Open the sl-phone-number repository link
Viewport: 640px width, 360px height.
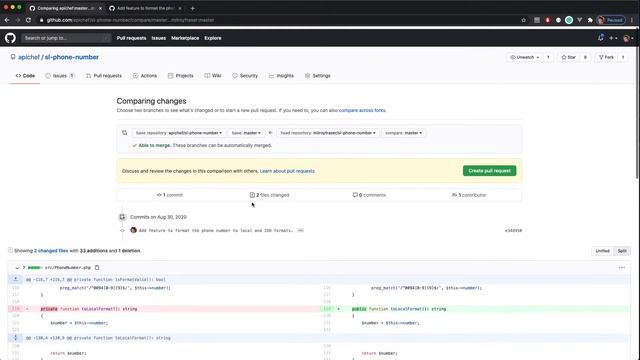pyautogui.click(x=72, y=57)
